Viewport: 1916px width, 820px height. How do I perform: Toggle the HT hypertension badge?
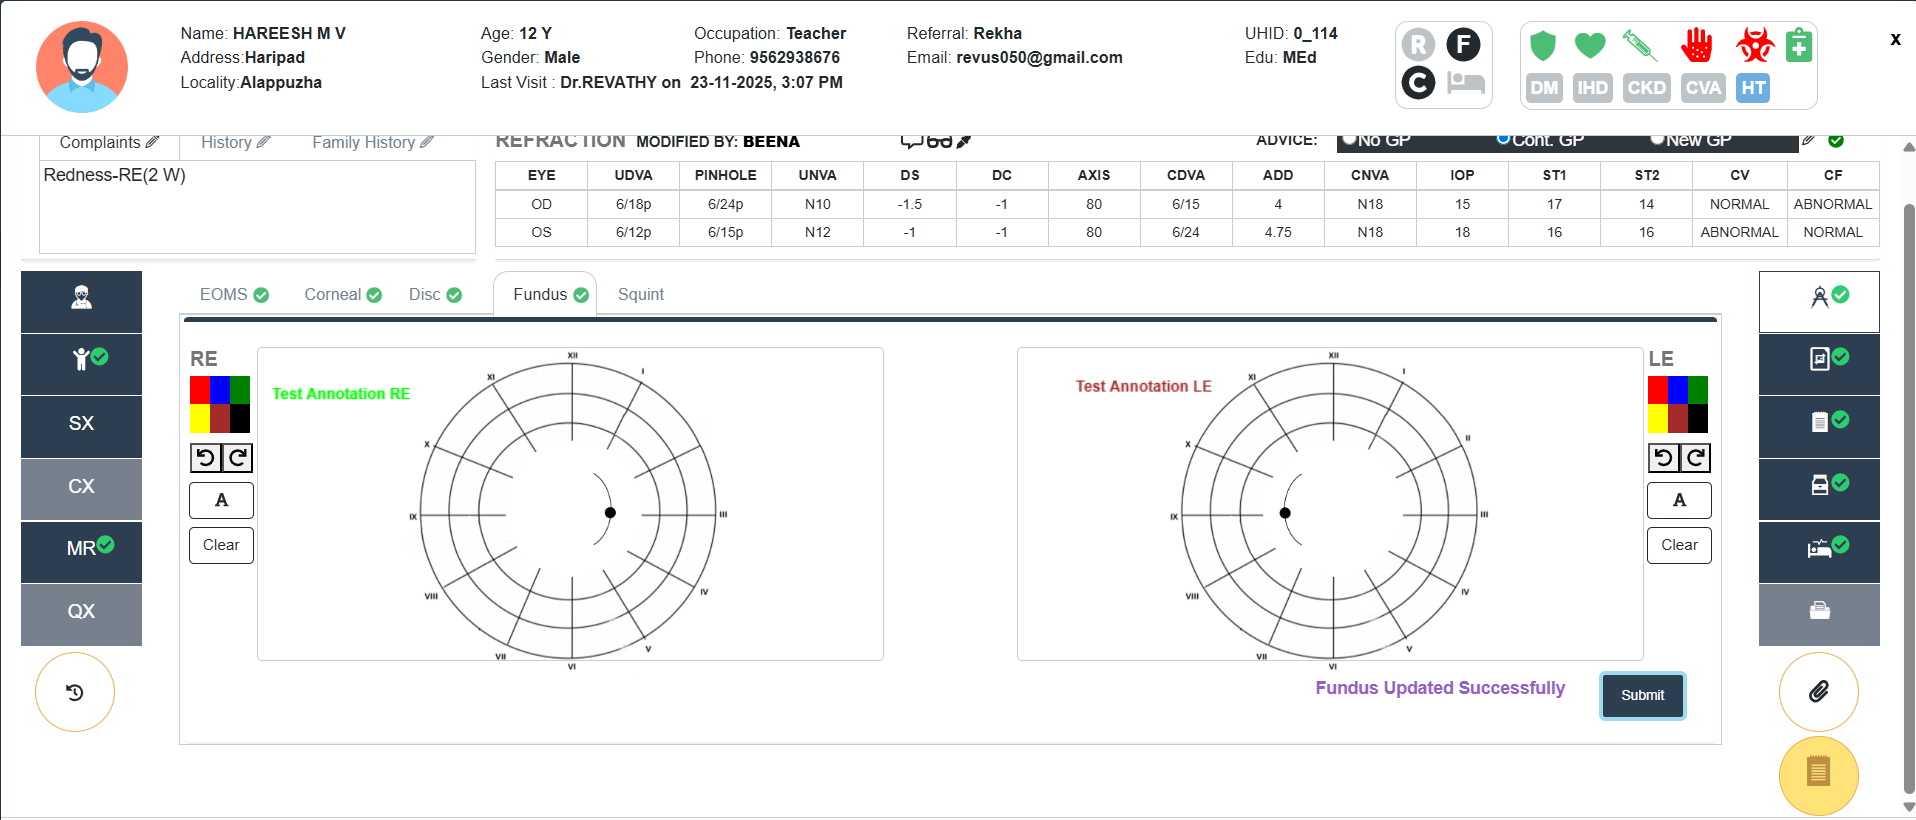(x=1752, y=88)
